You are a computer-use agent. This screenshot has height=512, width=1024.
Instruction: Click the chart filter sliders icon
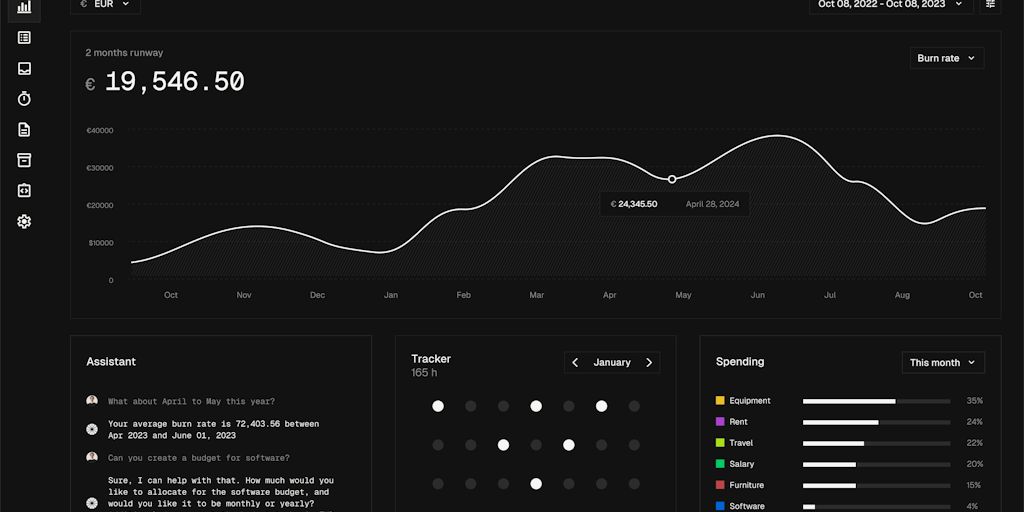coord(991,4)
